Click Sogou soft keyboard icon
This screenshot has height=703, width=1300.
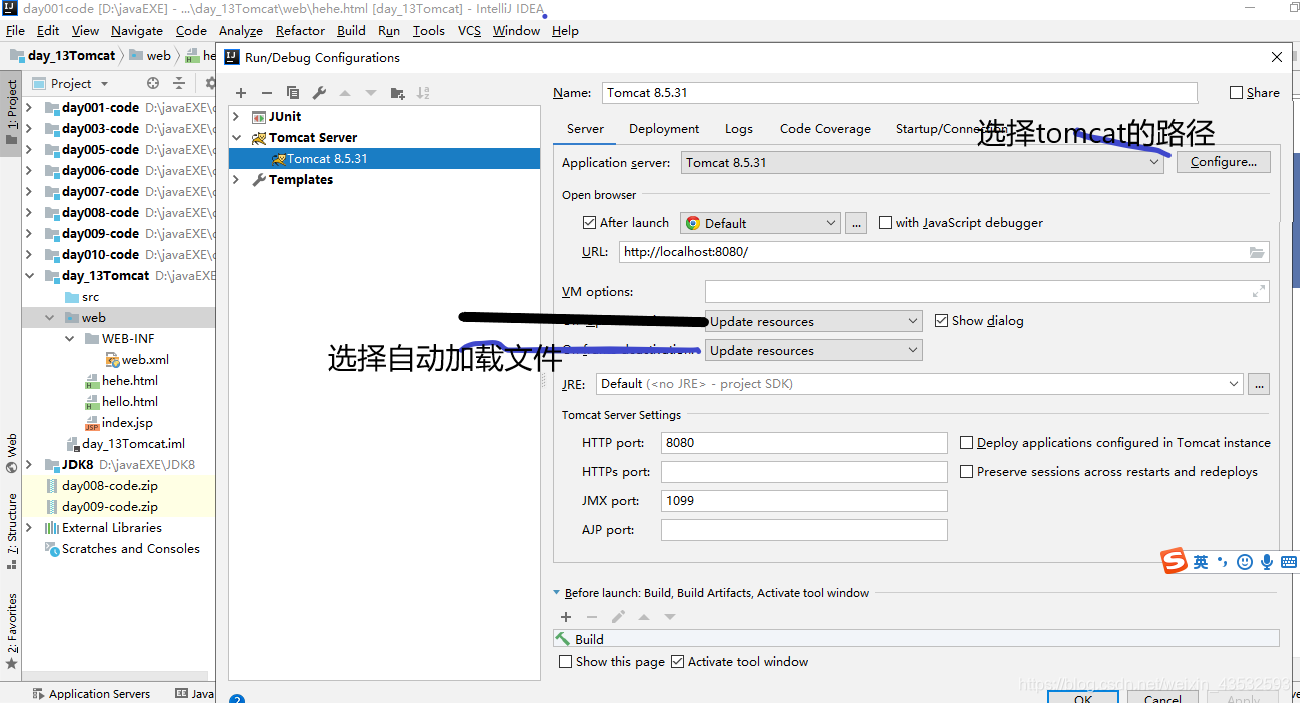[x=1289, y=562]
